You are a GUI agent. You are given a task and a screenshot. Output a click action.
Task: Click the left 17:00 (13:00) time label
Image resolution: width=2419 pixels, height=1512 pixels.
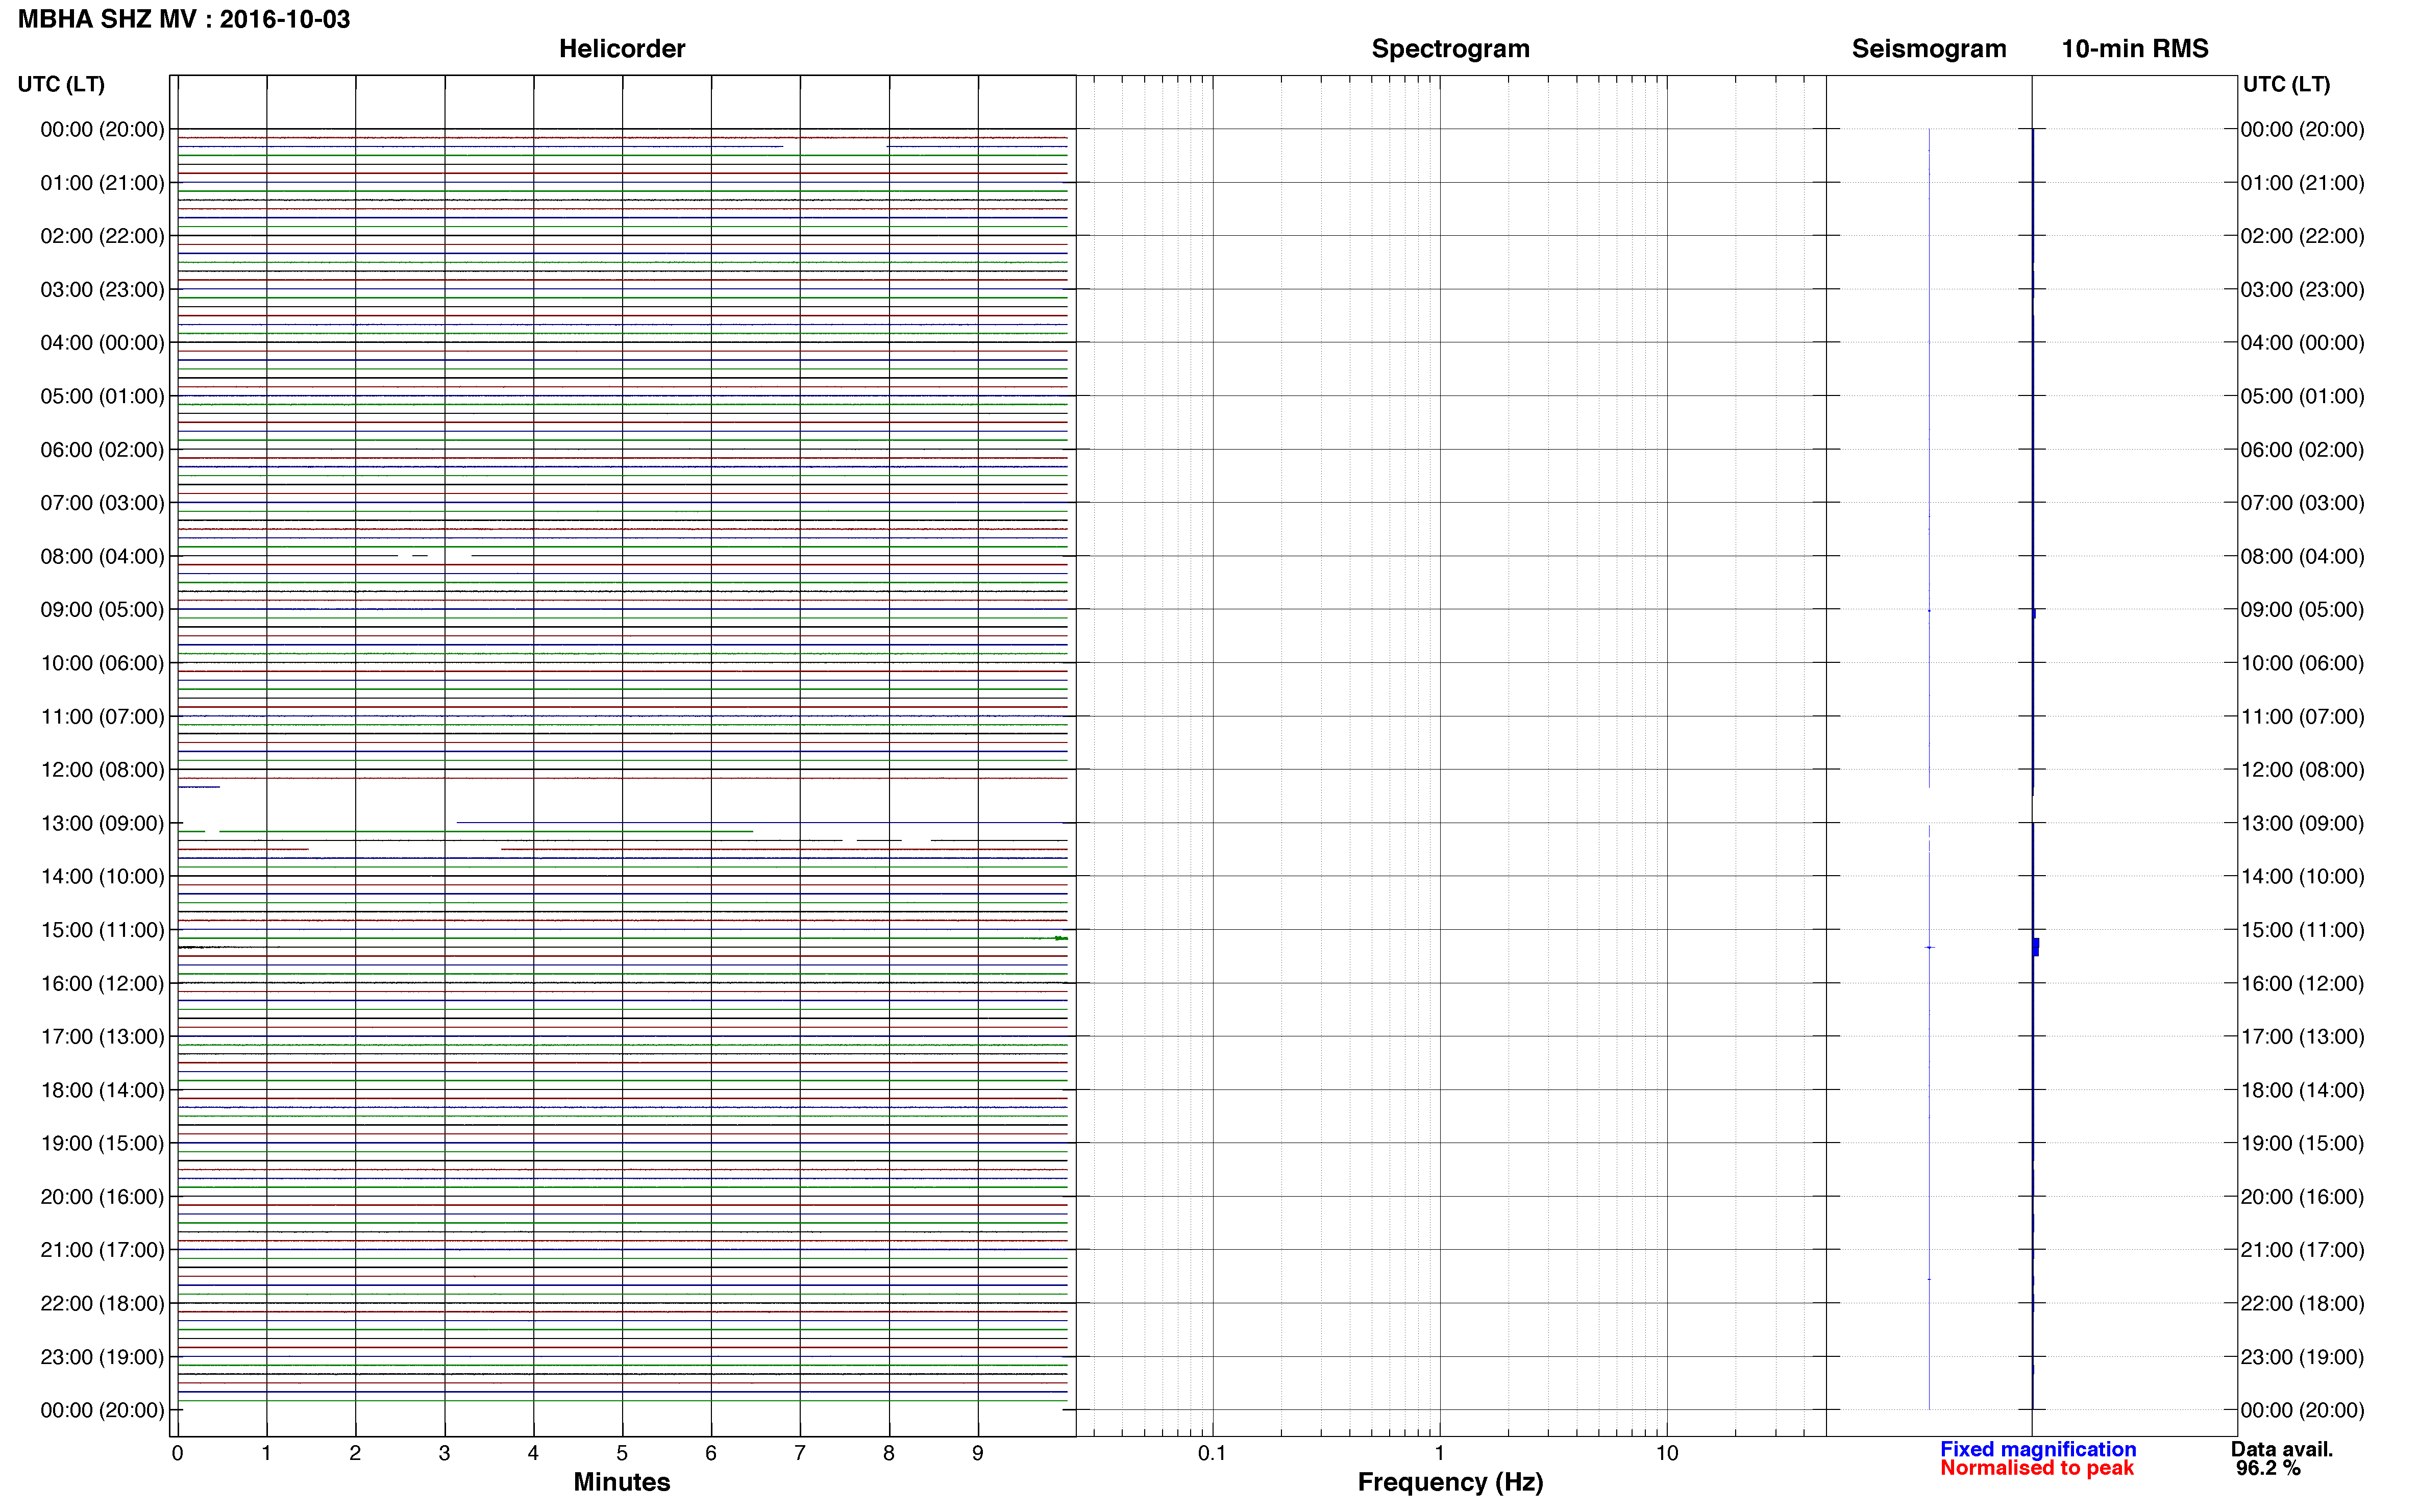pos(102,1037)
